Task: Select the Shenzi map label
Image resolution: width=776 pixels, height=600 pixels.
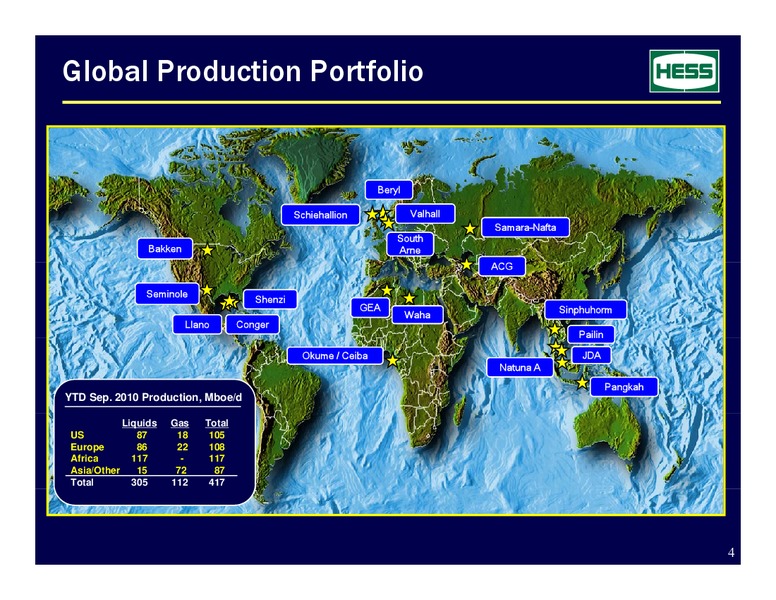Action: click(270, 299)
